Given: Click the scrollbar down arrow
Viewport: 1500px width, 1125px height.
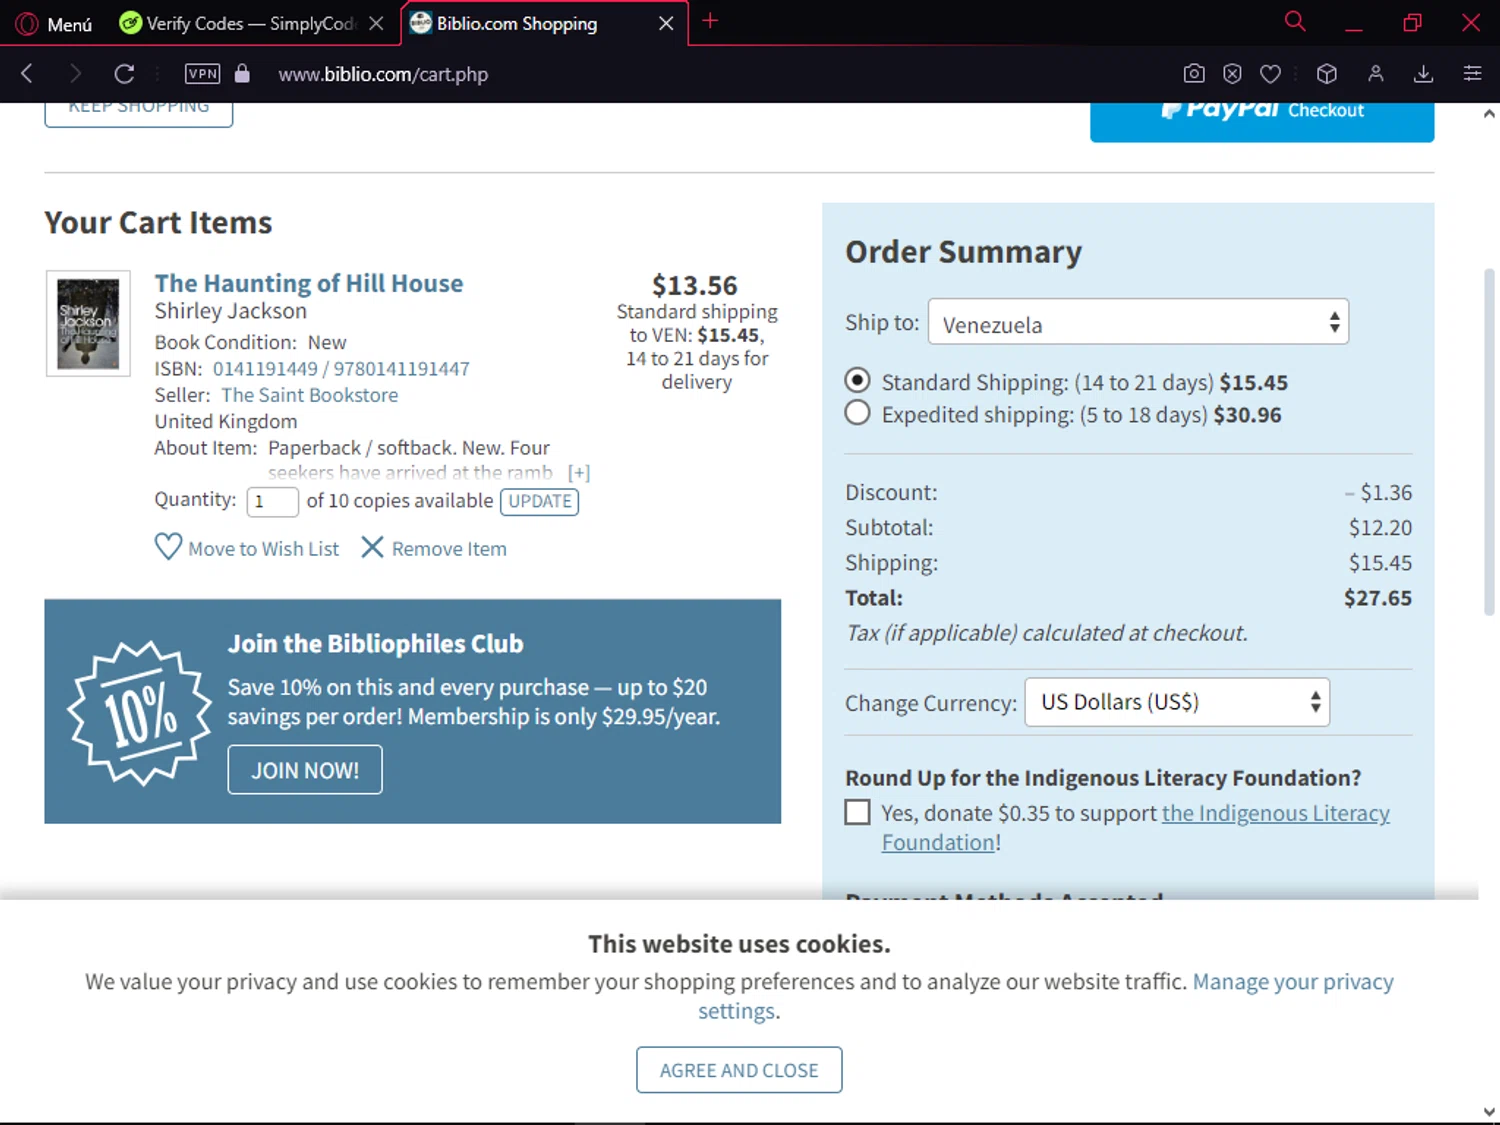Looking at the screenshot, I should tap(1489, 1112).
